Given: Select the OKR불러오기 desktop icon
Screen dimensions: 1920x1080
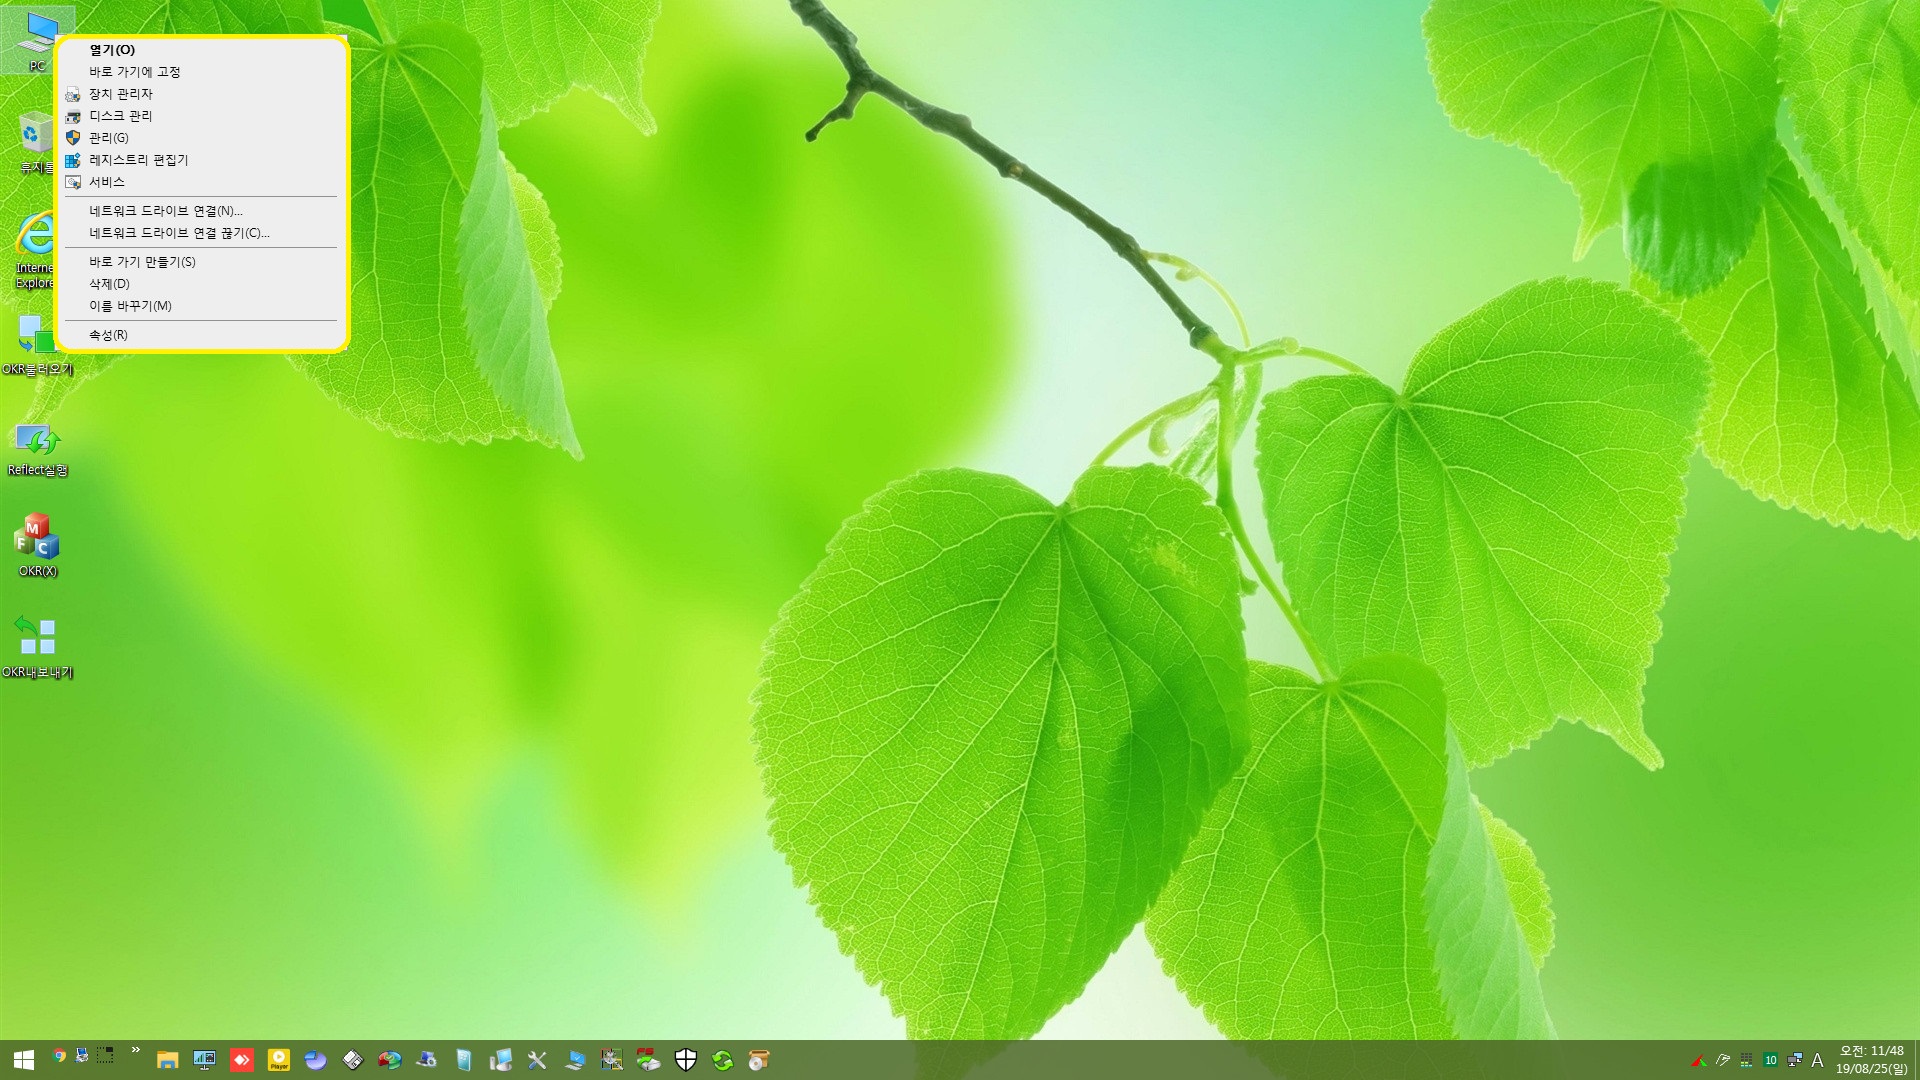Looking at the screenshot, I should point(37,345).
